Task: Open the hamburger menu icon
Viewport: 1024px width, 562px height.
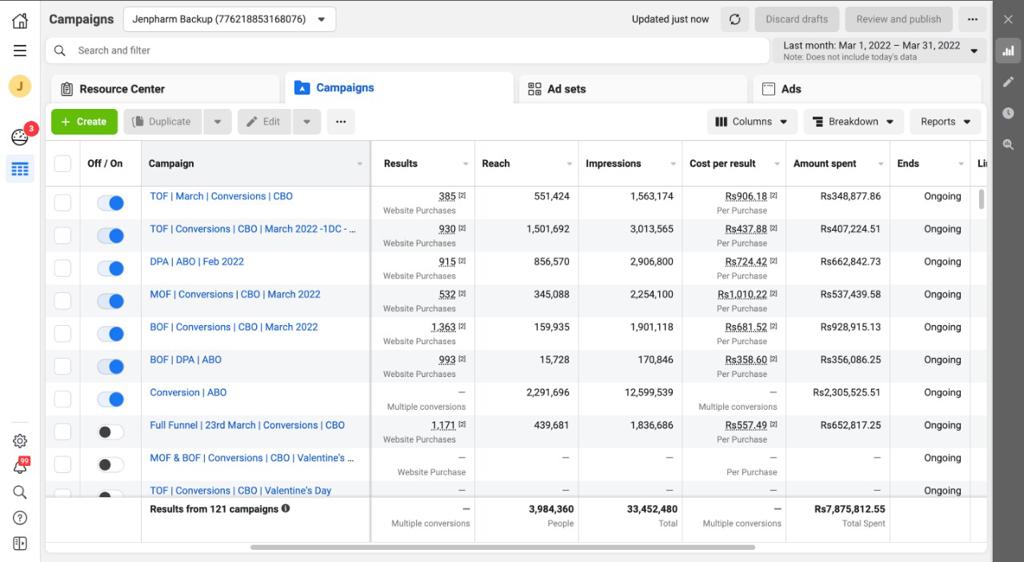Action: tap(20, 50)
